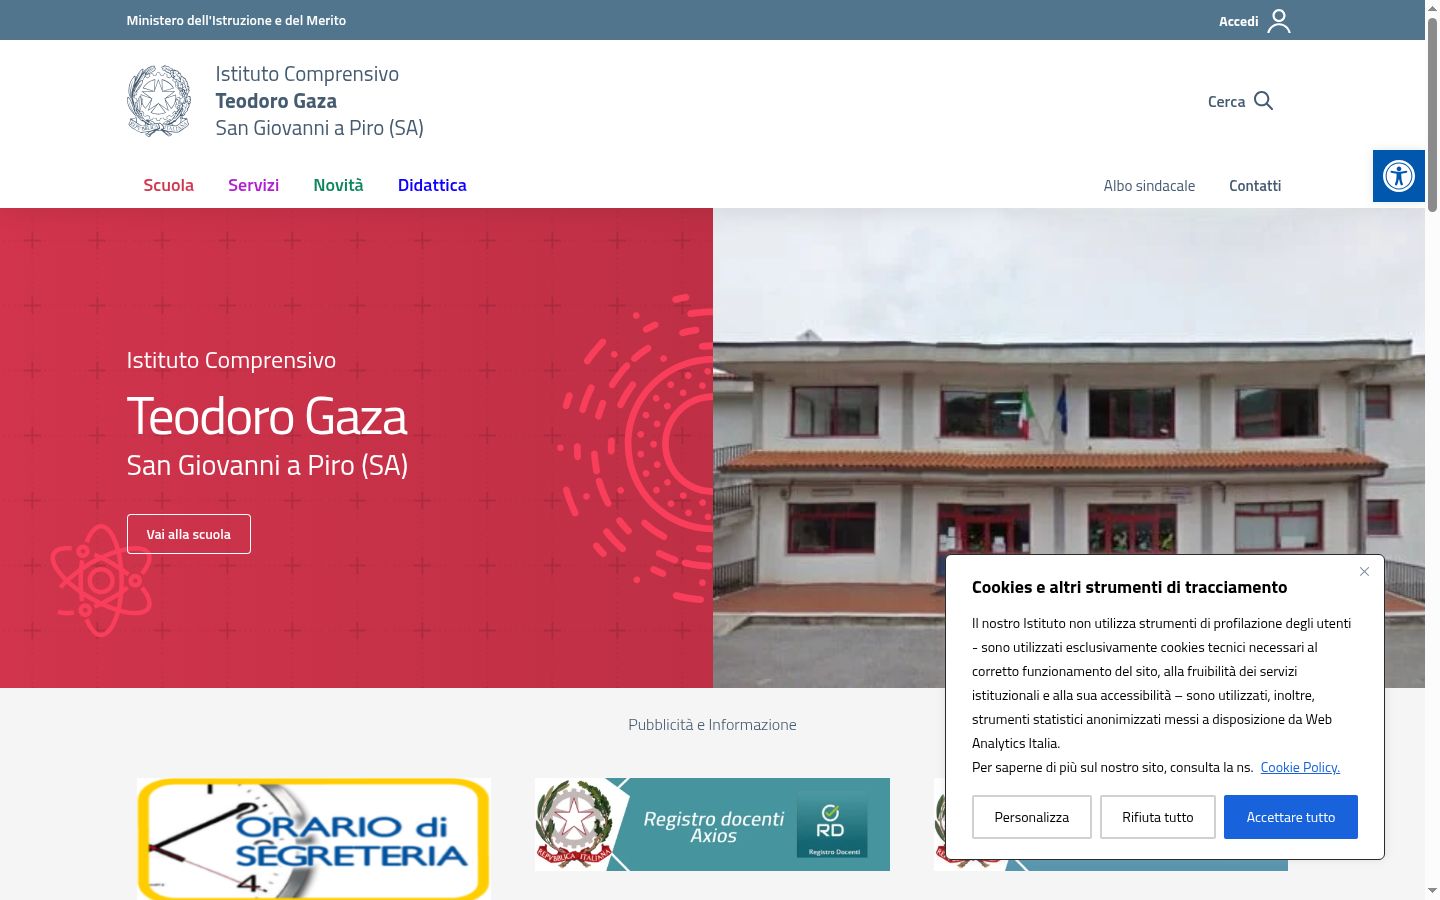This screenshot has width=1440, height=900.
Task: Click the Cookies e altri strumenti di tracciamento title
Action: 1129,587
